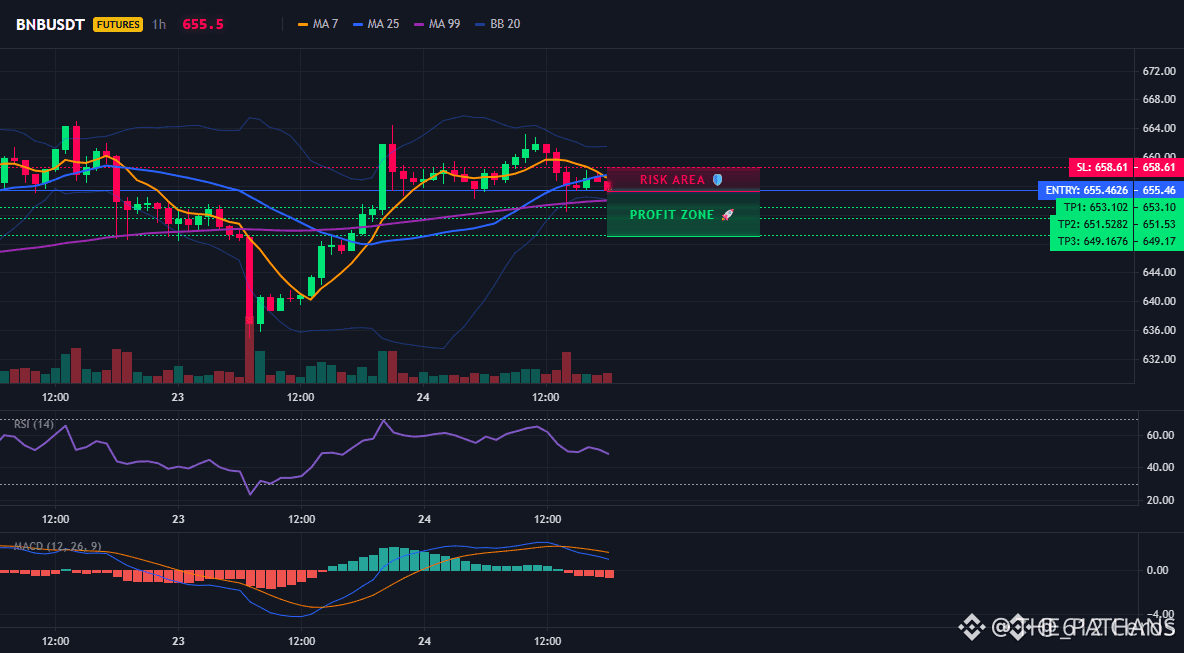Click the MACD (12, 26, 9) indicator label
The height and width of the screenshot is (653, 1184).
click(57, 546)
